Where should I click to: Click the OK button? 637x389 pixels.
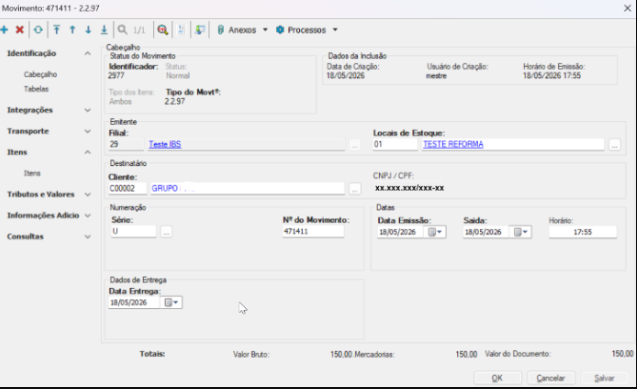pos(497,378)
